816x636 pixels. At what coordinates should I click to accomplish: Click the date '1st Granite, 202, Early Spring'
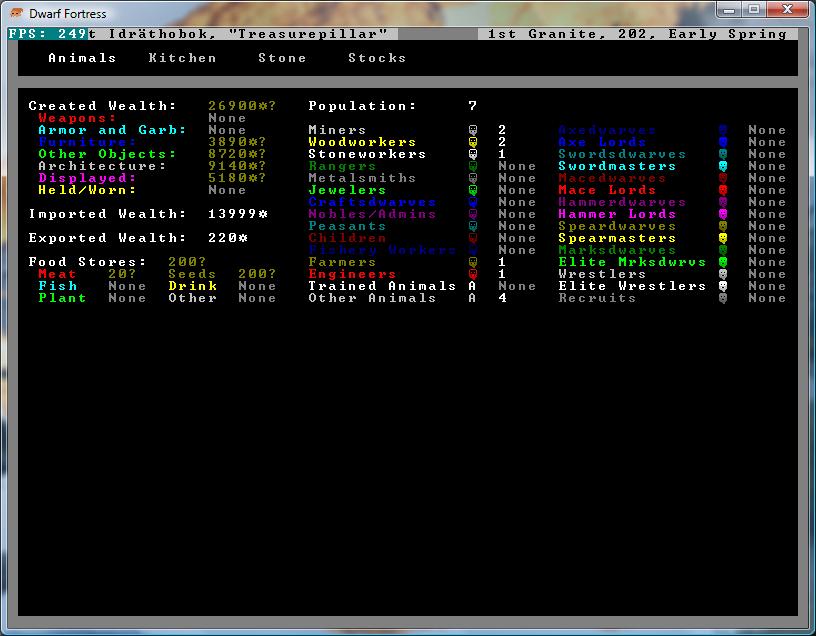[x=638, y=34]
